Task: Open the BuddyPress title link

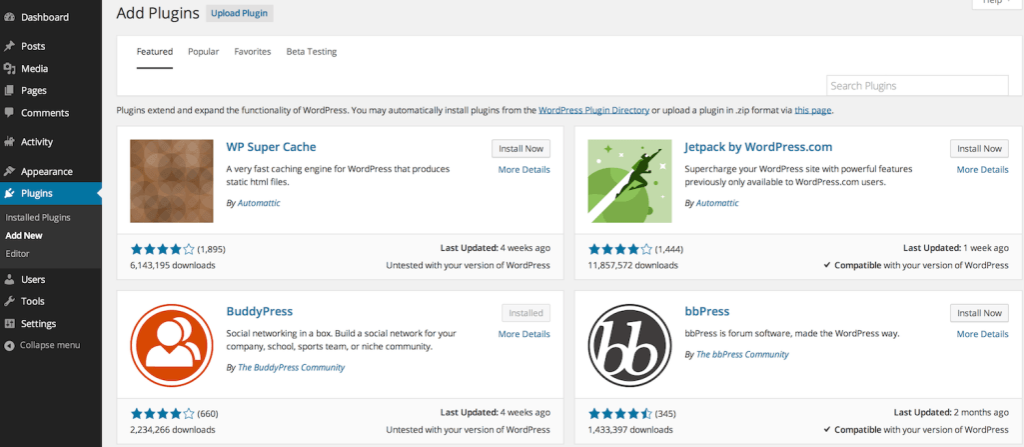Action: pyautogui.click(x=259, y=311)
